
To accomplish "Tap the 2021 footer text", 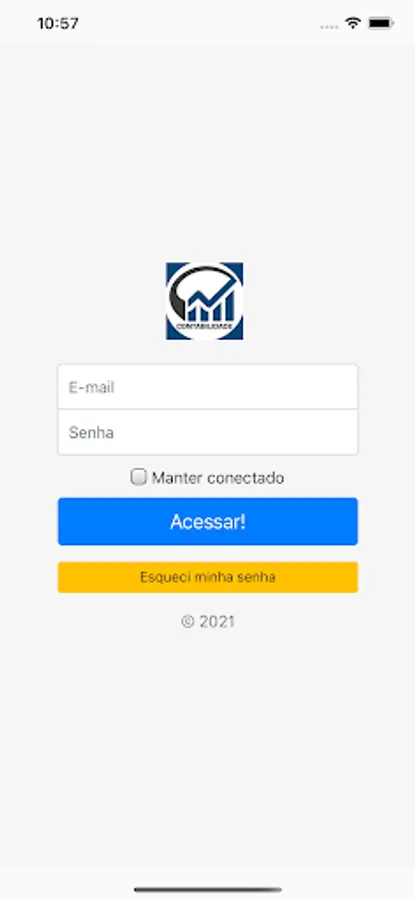I will click(217, 622).
